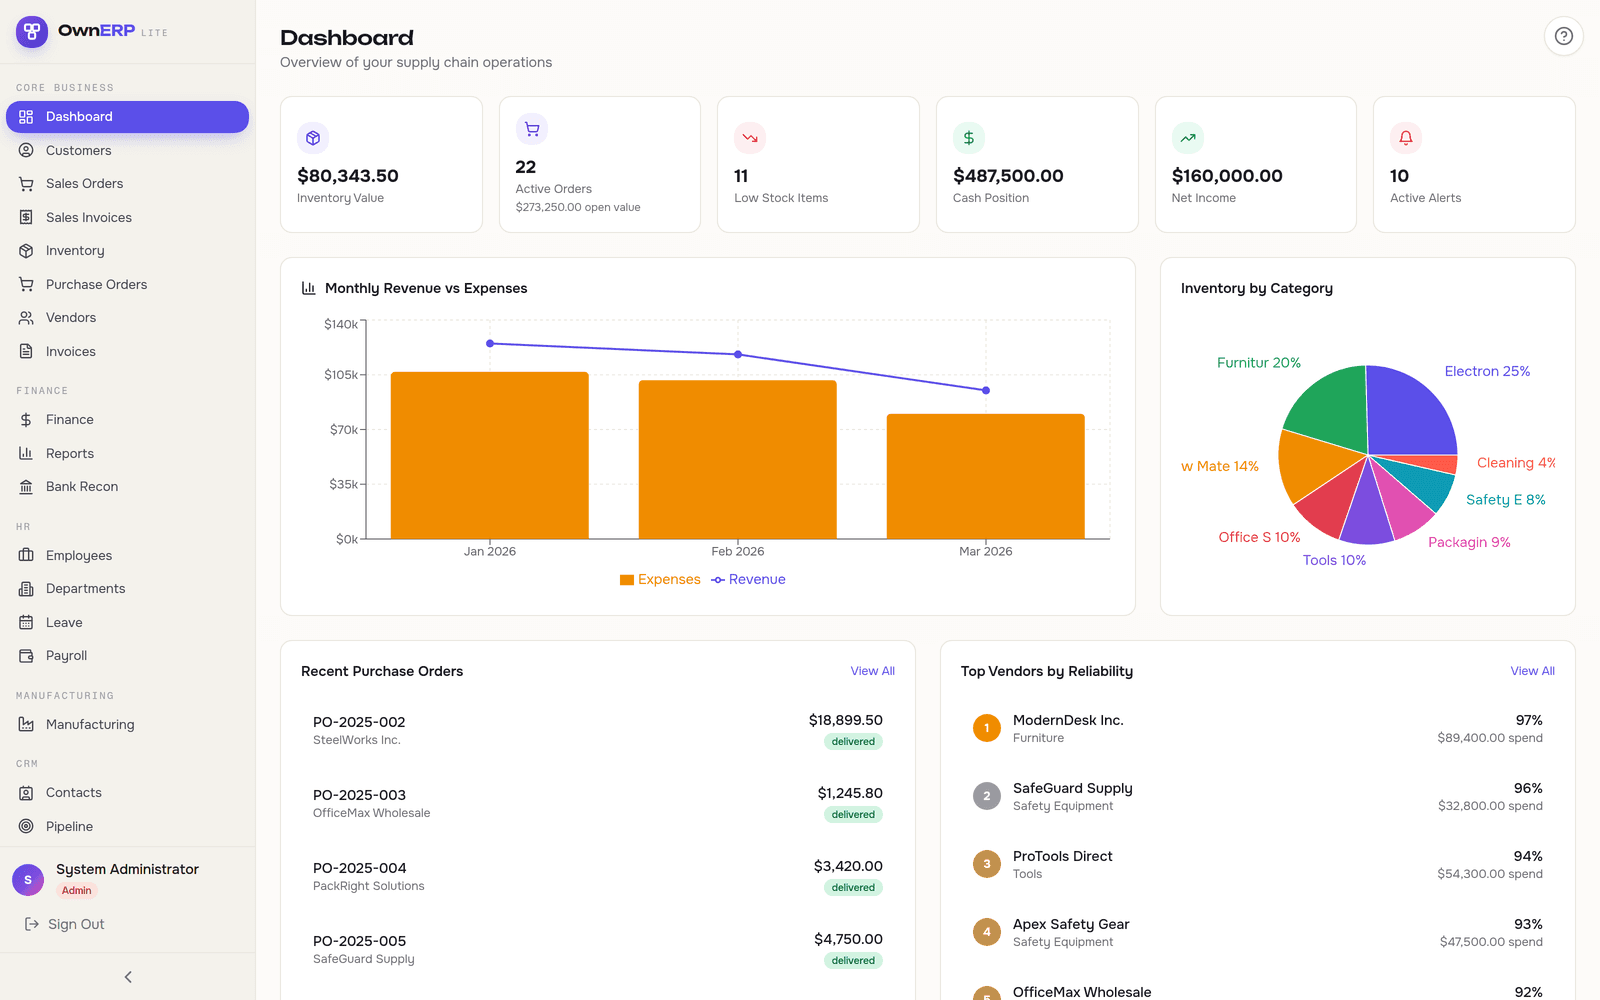Image resolution: width=1600 pixels, height=1000 pixels.
Task: Click the Active Orders cart card icon
Action: (x=532, y=129)
